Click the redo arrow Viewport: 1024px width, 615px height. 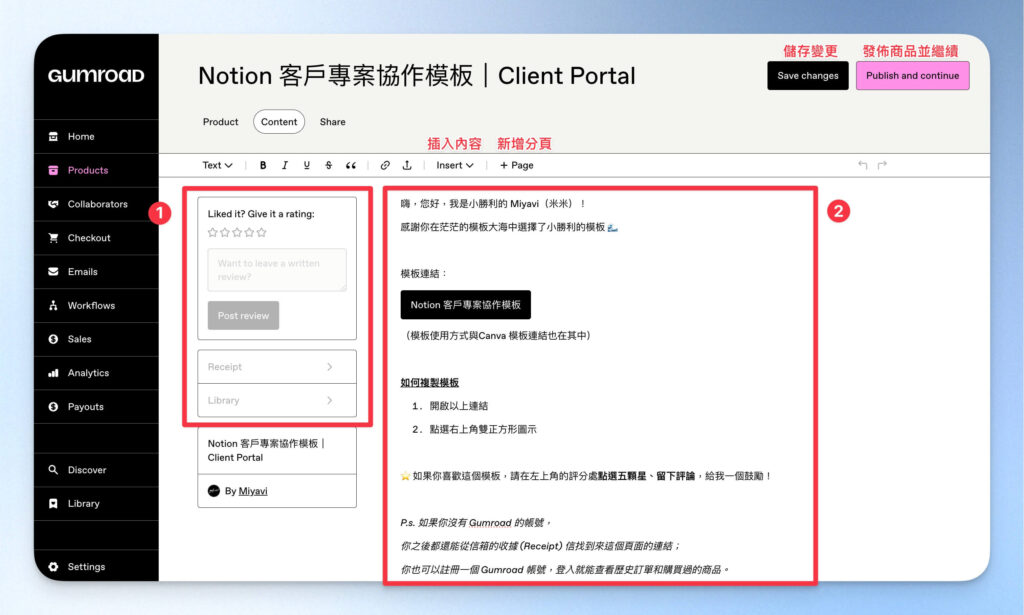coord(882,166)
